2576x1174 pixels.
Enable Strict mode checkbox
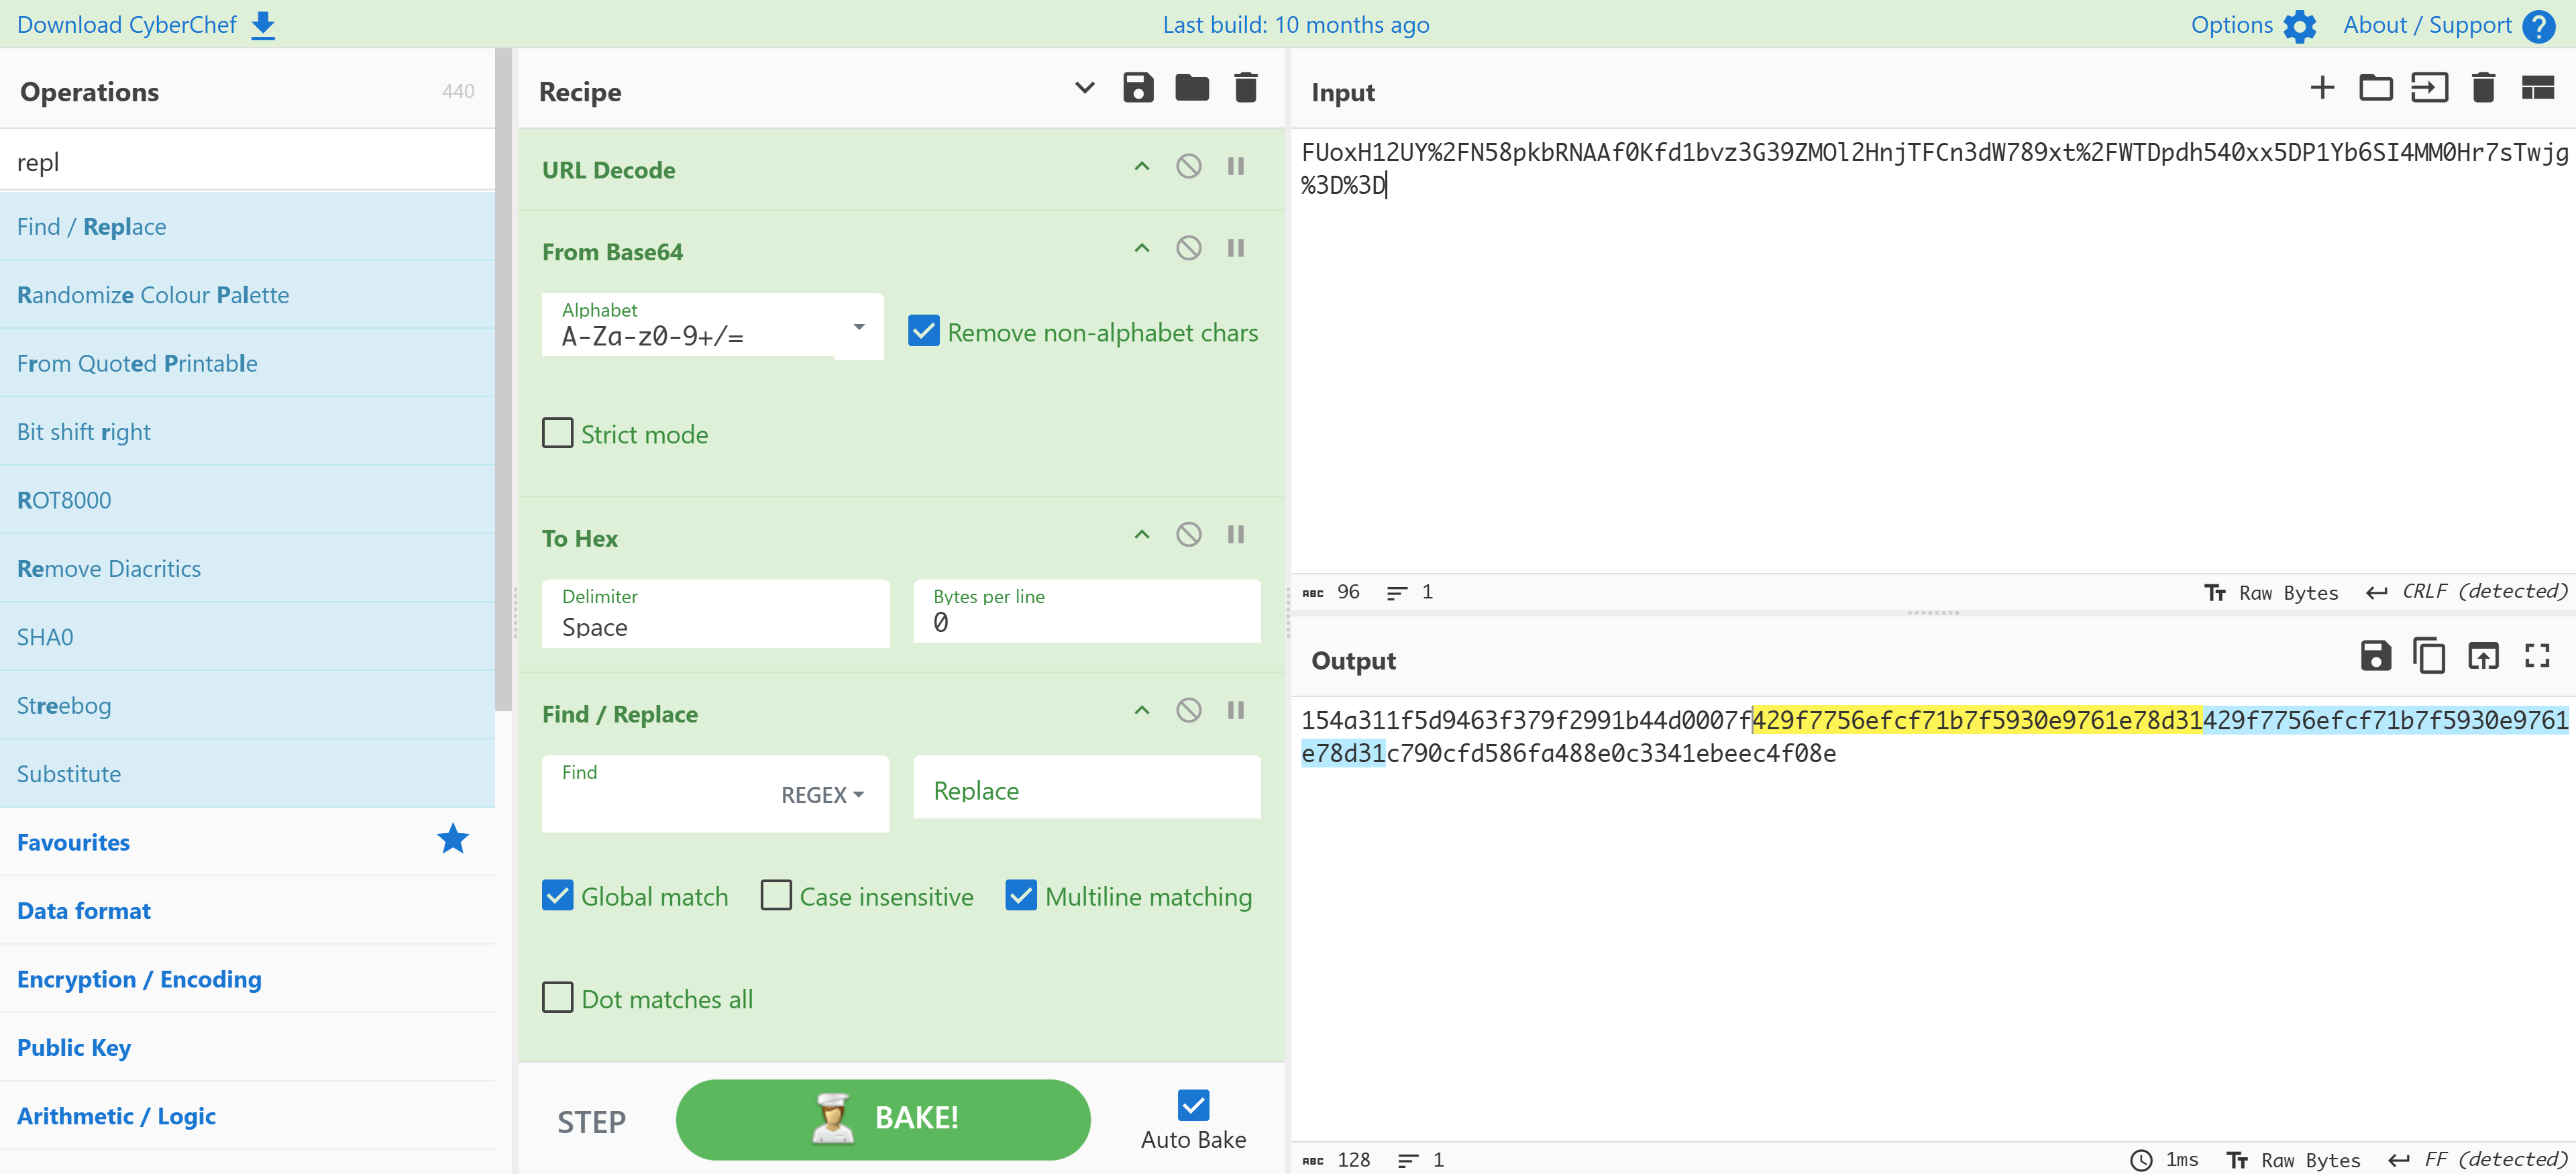pos(557,433)
